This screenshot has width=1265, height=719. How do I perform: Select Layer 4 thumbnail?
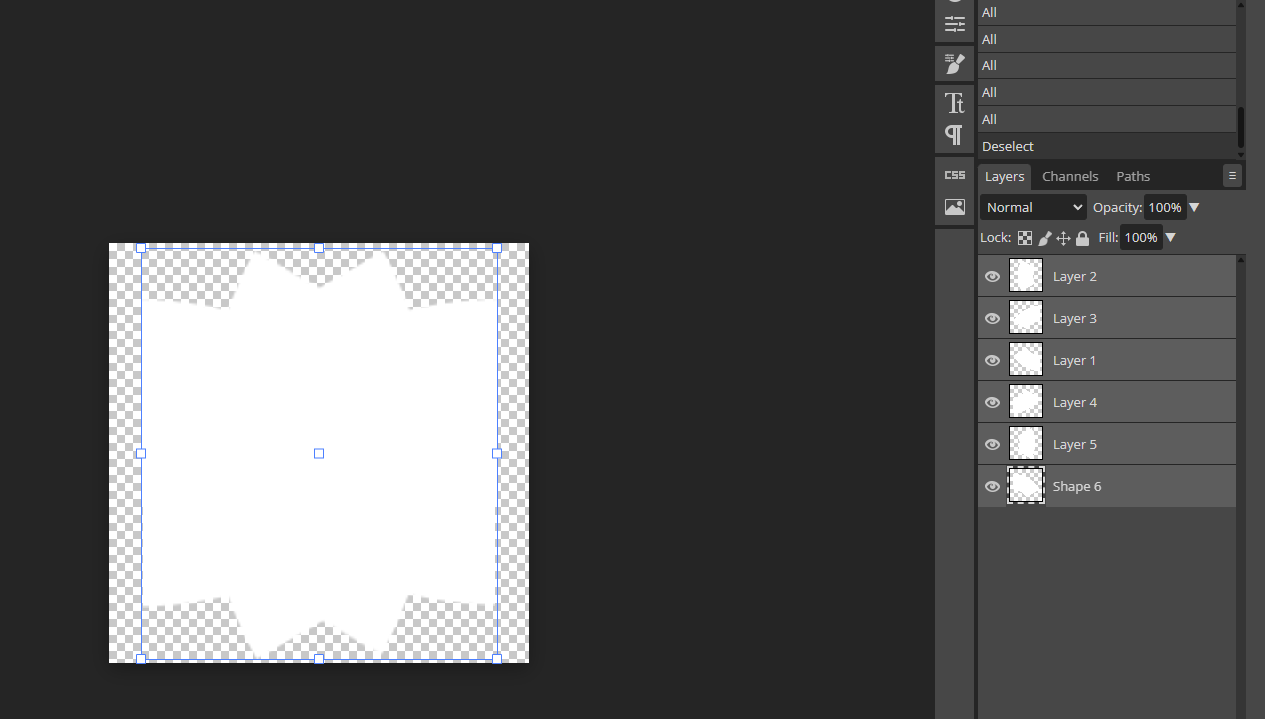[x=1026, y=402]
